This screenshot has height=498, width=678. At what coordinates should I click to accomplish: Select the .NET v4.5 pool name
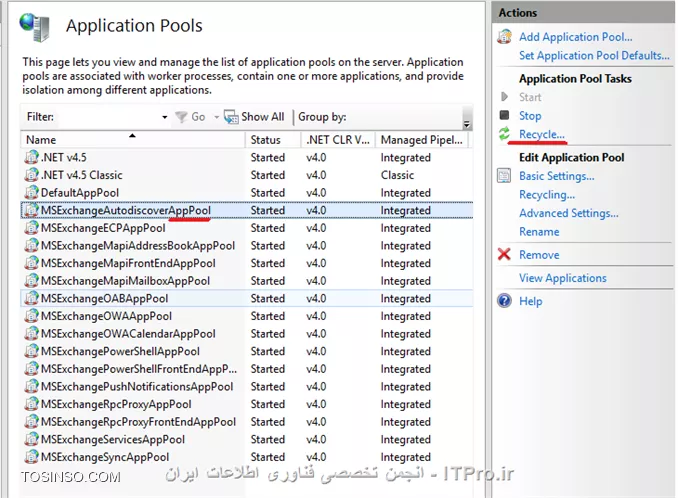[64, 158]
